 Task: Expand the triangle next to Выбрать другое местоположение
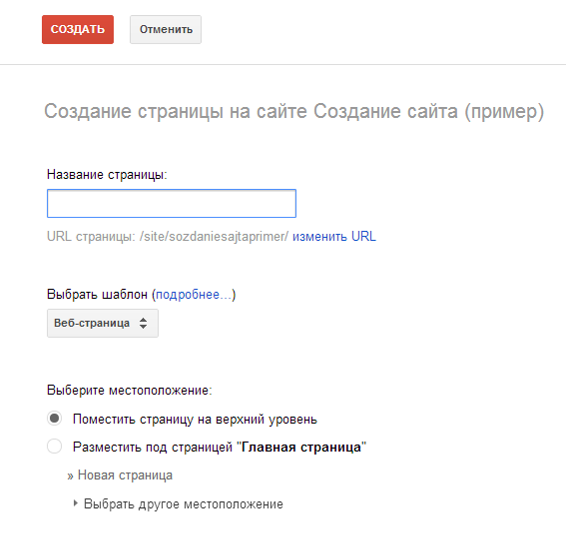(x=75, y=503)
